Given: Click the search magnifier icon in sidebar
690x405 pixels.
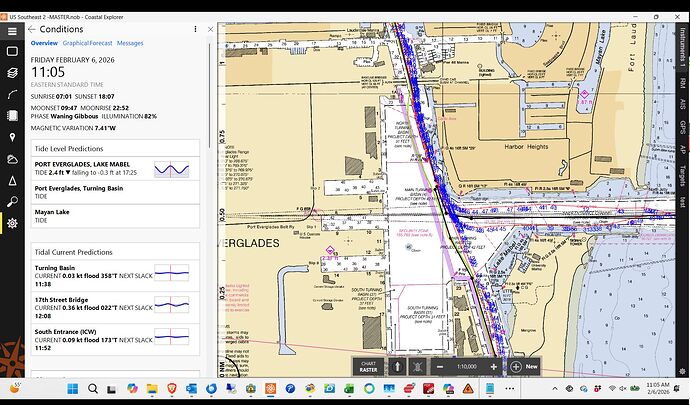Looking at the screenshot, I should (x=11, y=201).
